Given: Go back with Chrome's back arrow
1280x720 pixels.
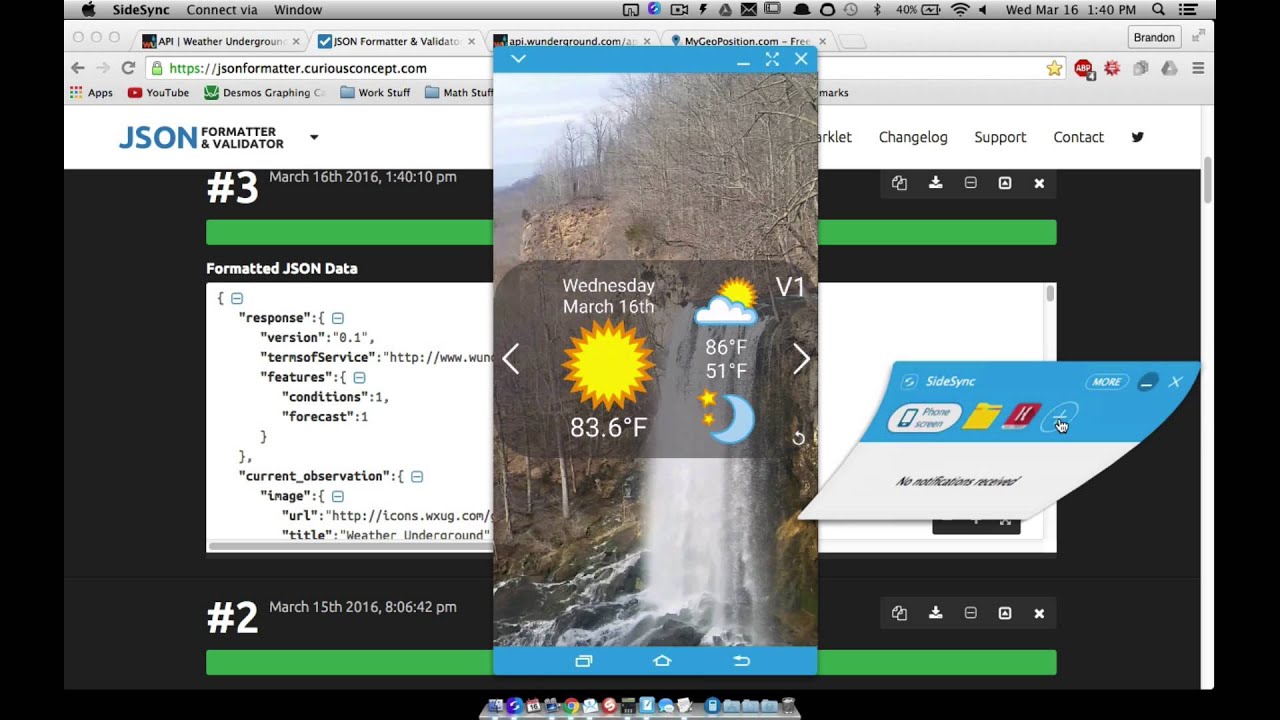Looking at the screenshot, I should [78, 68].
